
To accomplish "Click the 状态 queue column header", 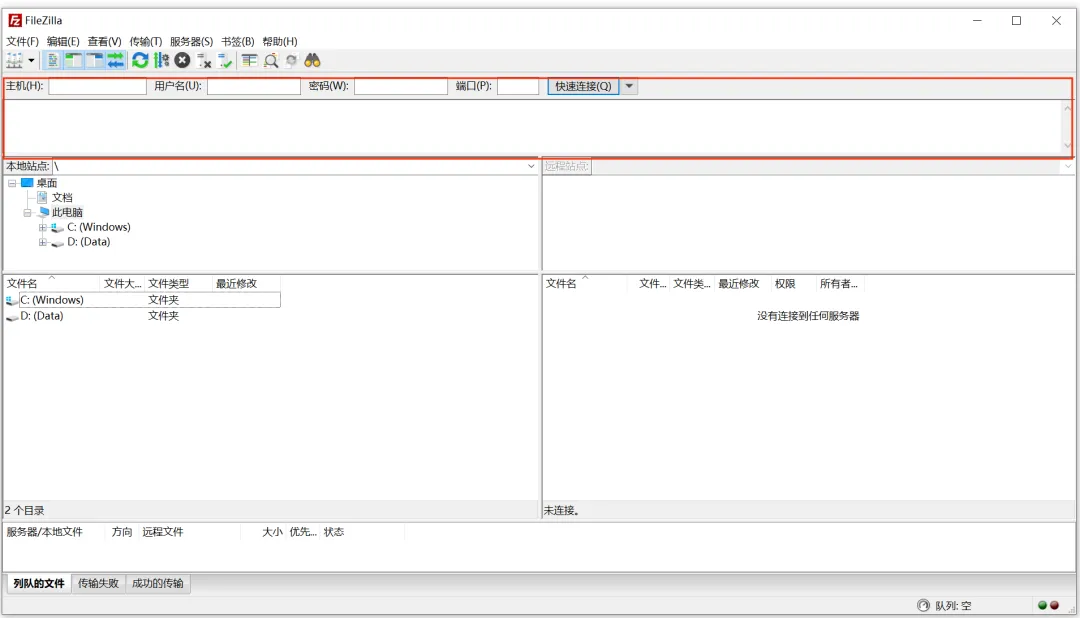I will (362, 533).
